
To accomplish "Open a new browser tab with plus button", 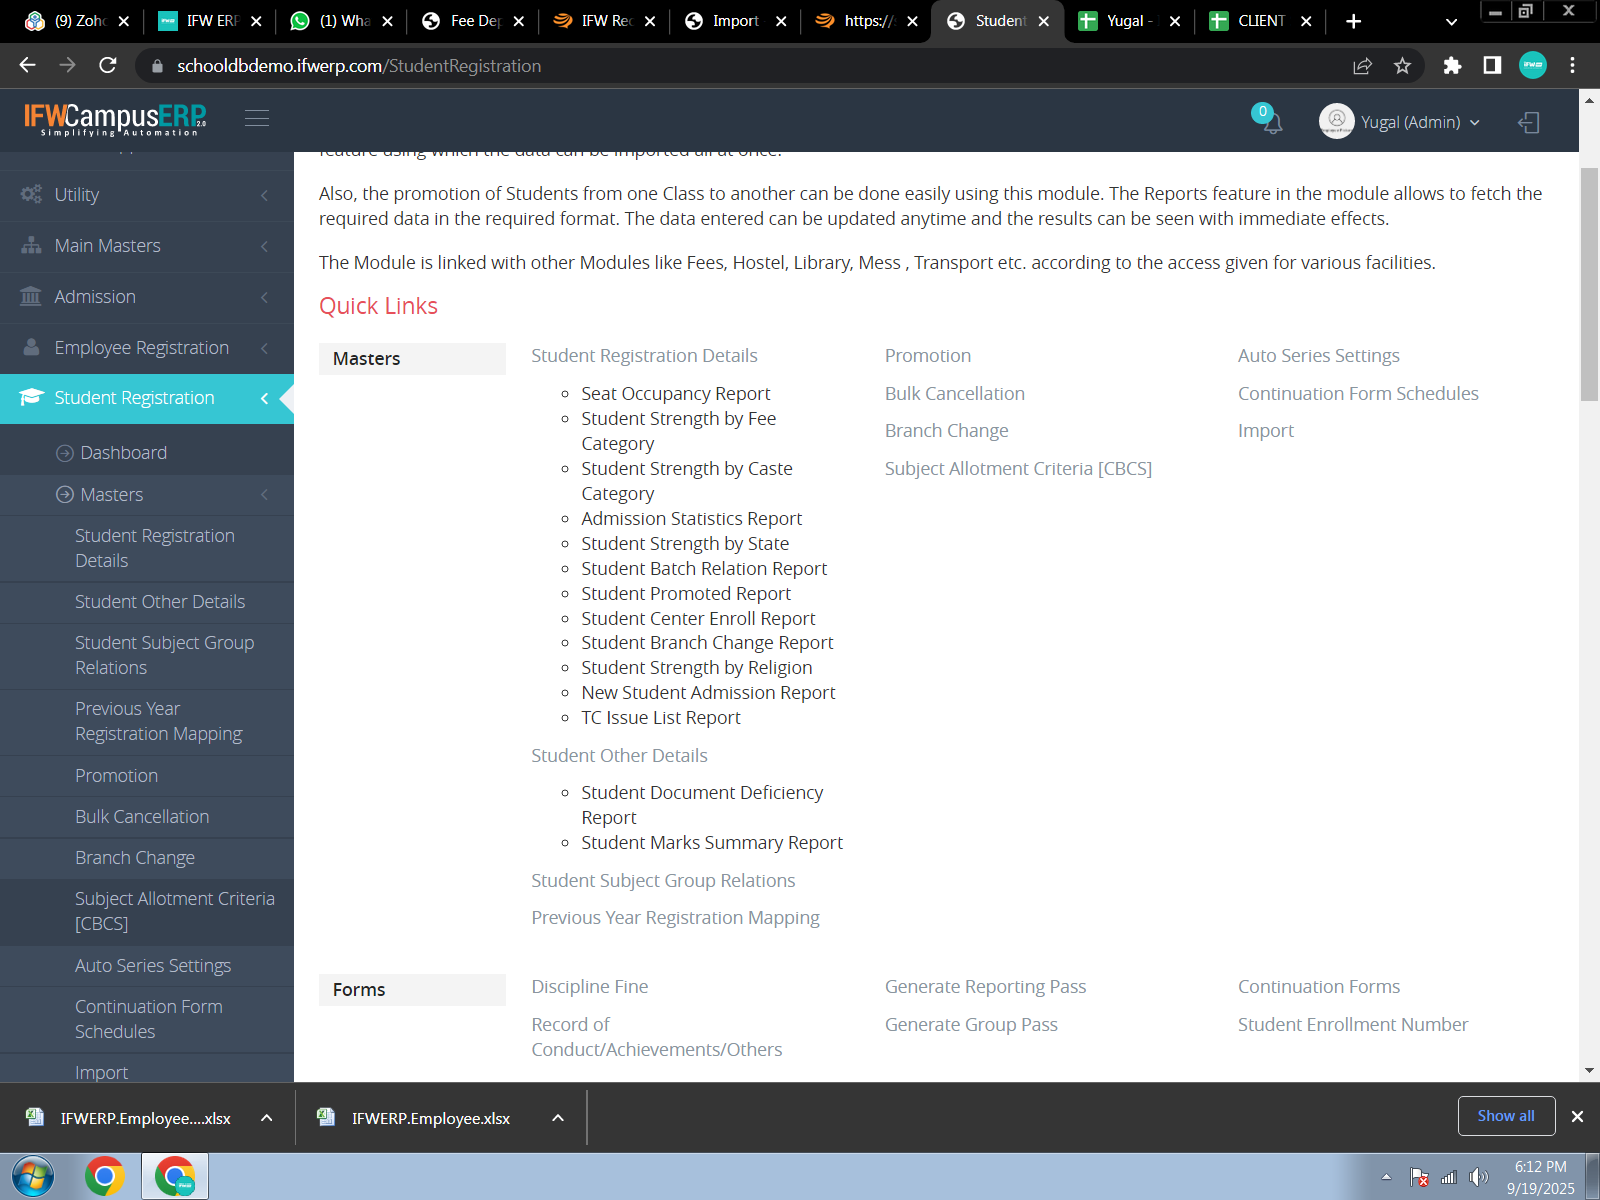I will pyautogui.click(x=1353, y=21).
